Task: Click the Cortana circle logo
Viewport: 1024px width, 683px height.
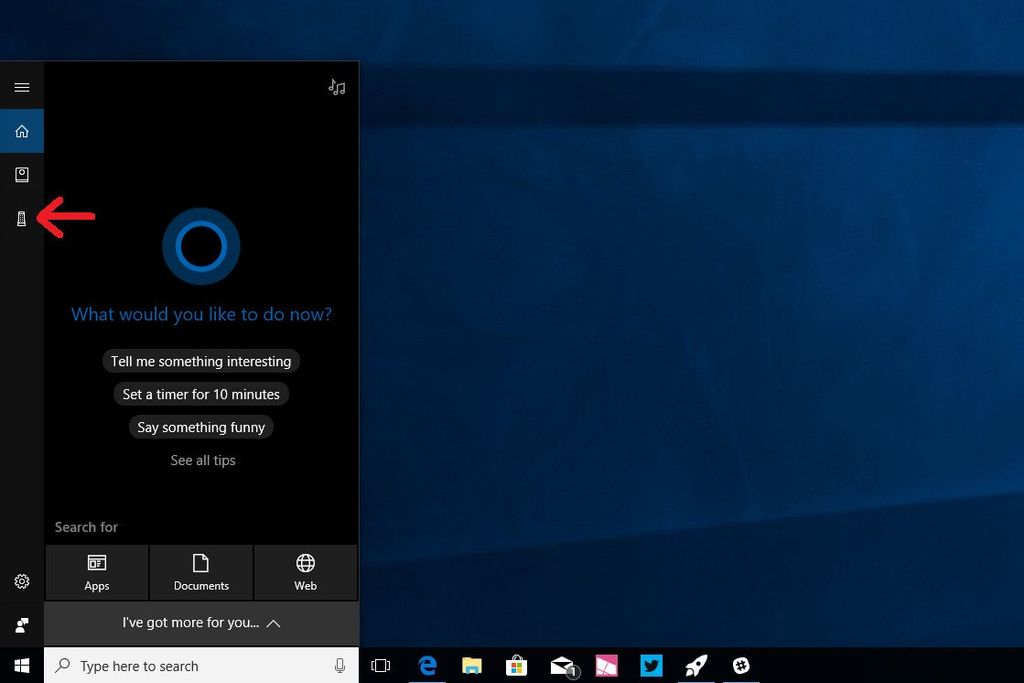Action: (201, 246)
